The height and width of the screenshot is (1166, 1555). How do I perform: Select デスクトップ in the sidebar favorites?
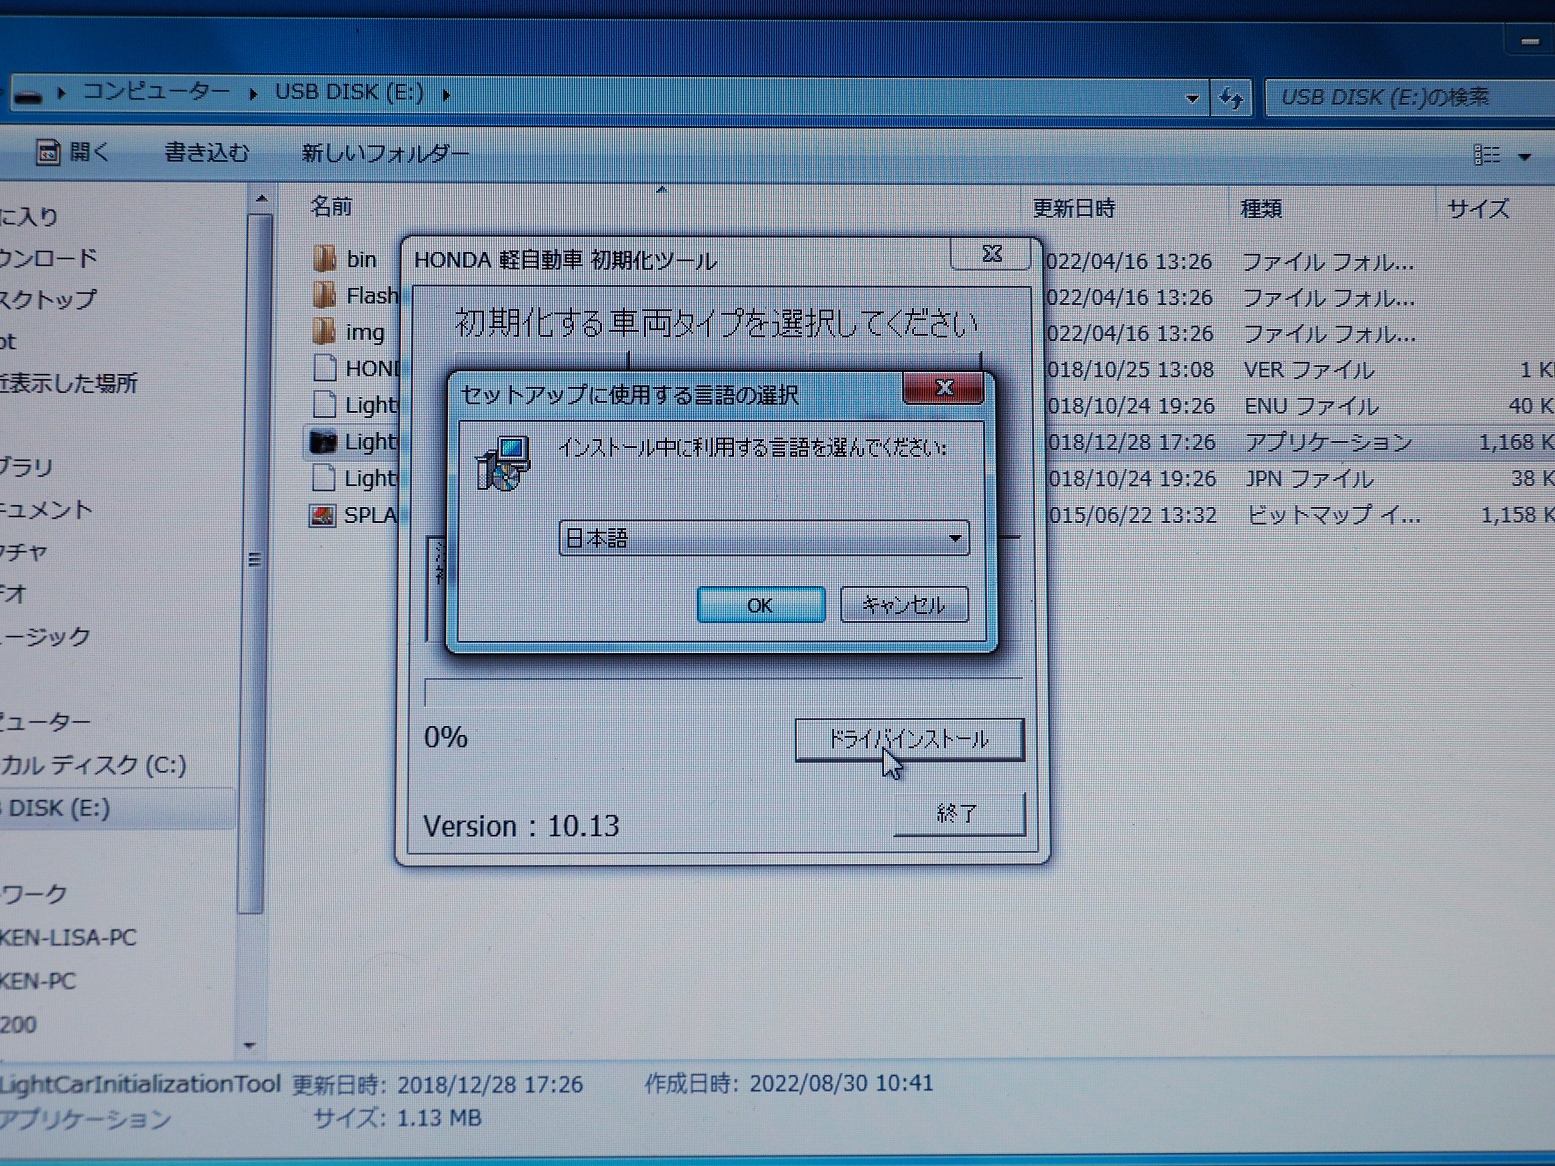click(49, 299)
